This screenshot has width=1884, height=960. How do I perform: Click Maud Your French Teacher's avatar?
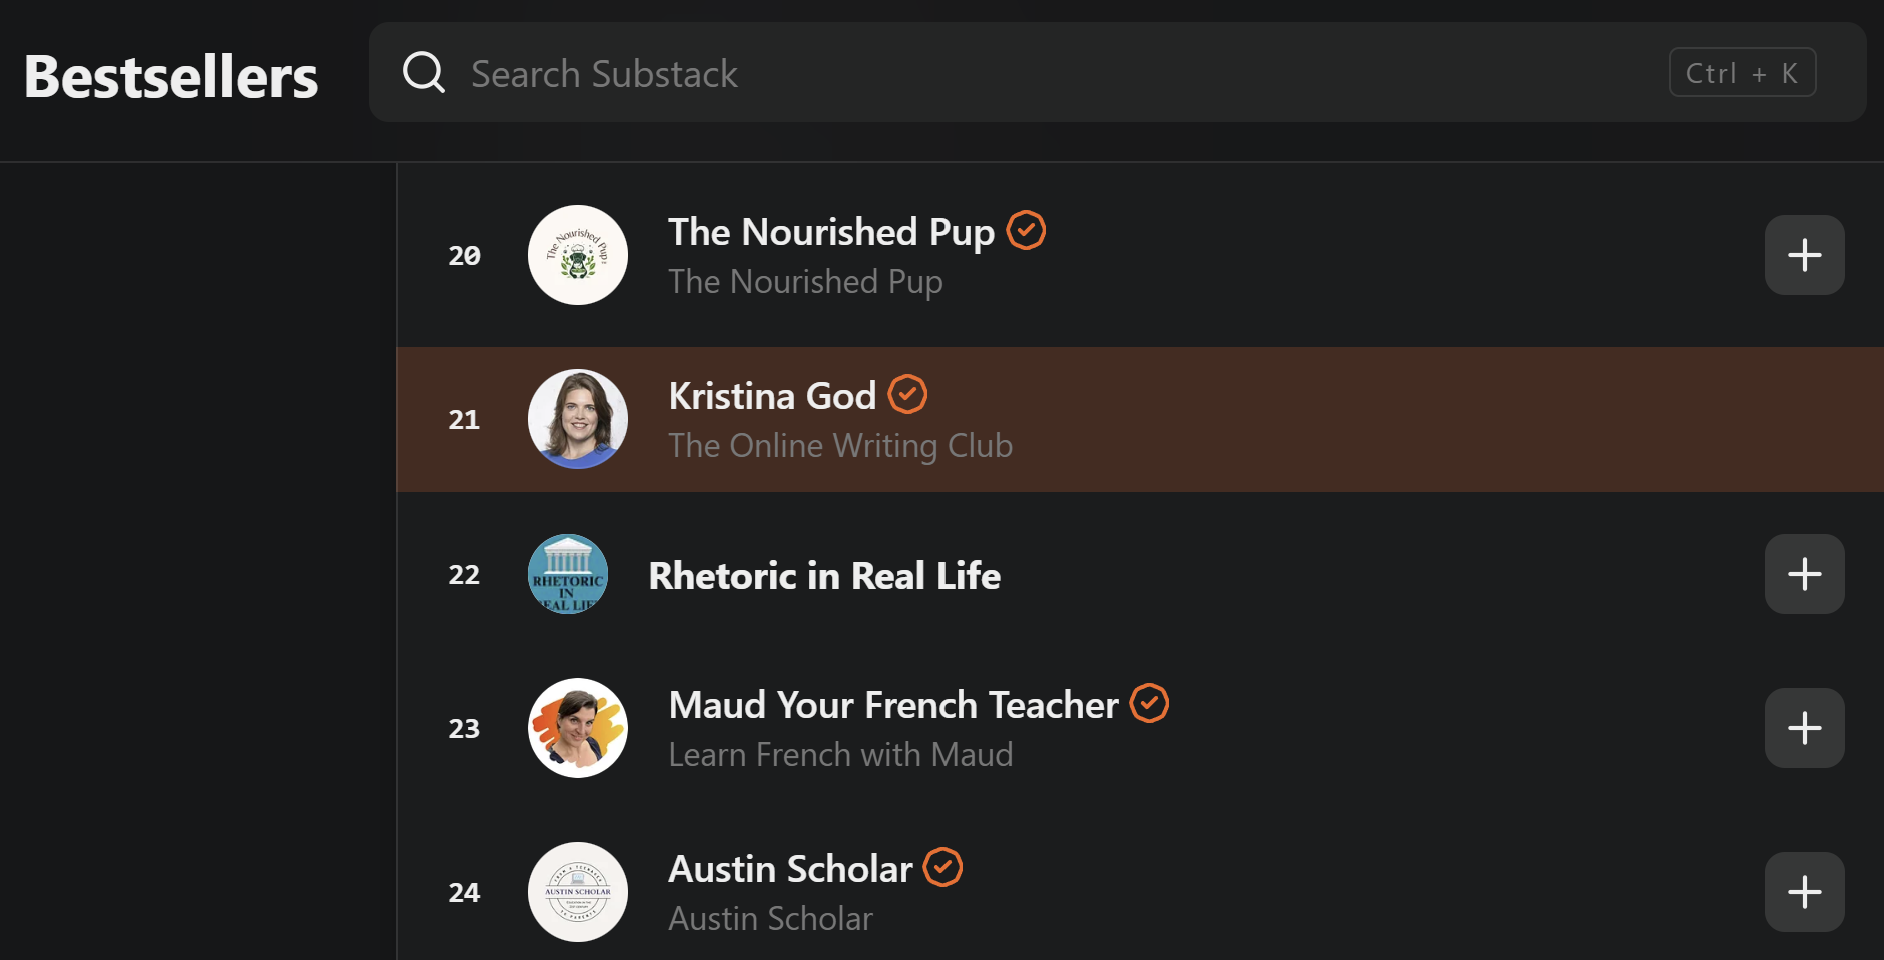[x=577, y=728]
